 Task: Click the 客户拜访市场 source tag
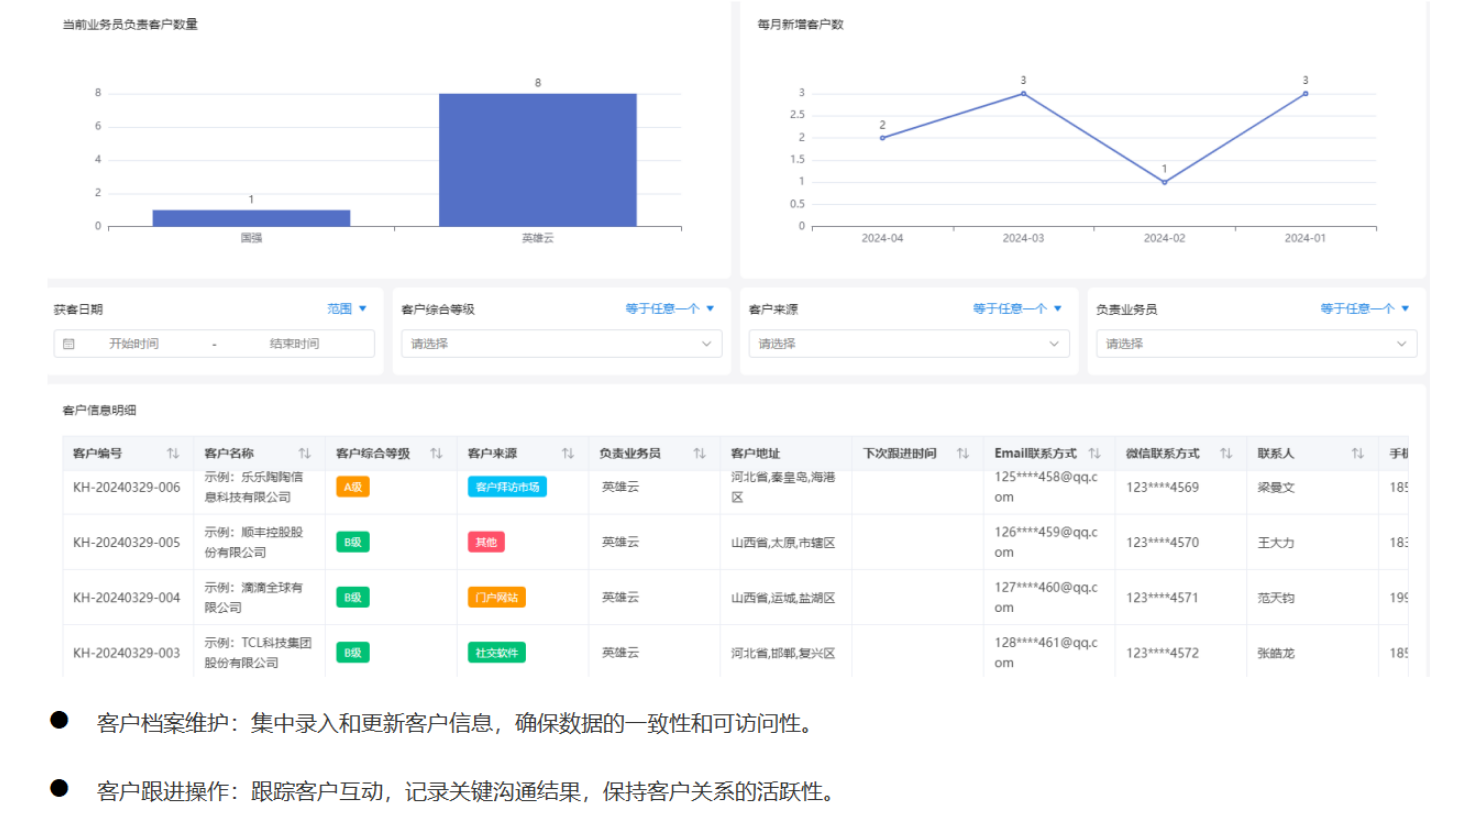508,487
